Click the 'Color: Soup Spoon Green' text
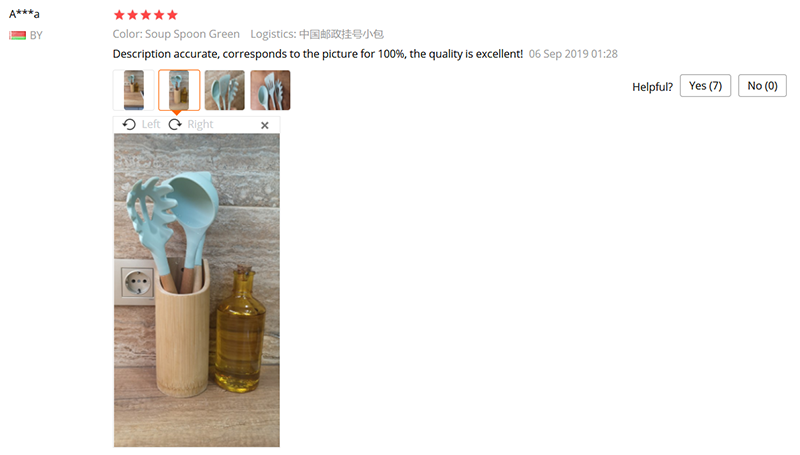This screenshot has height=455, width=800. (176, 34)
